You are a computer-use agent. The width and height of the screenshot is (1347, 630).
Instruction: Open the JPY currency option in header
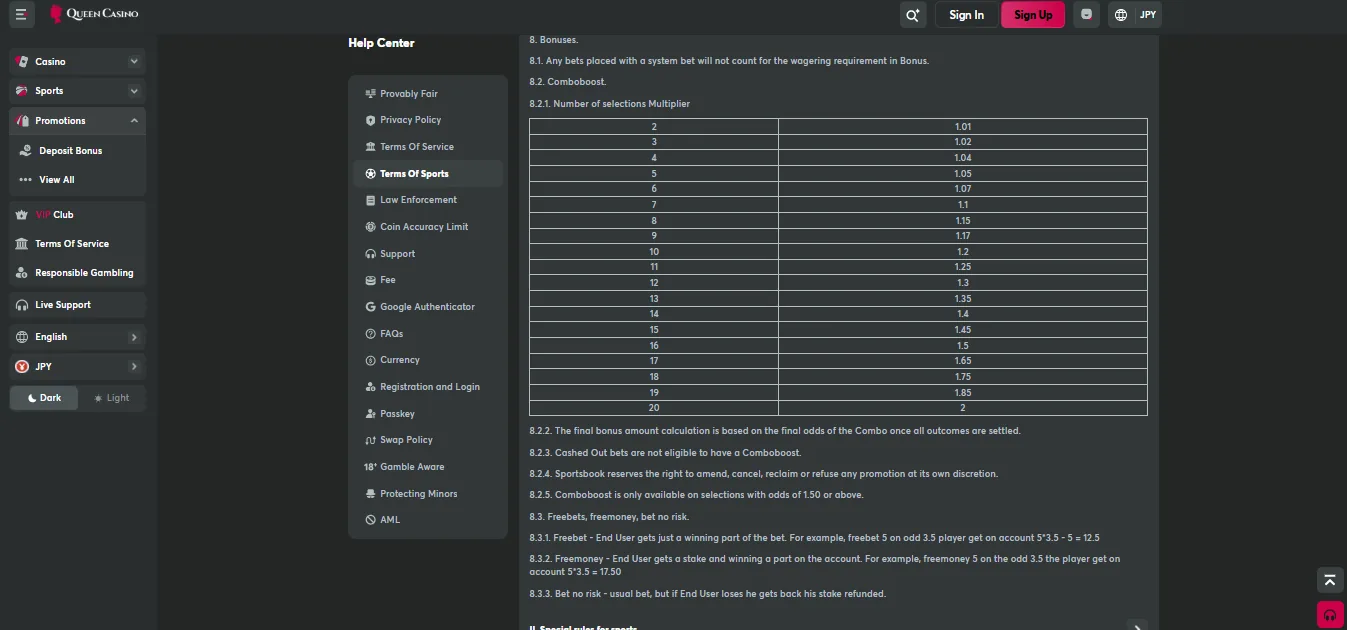(x=1148, y=15)
